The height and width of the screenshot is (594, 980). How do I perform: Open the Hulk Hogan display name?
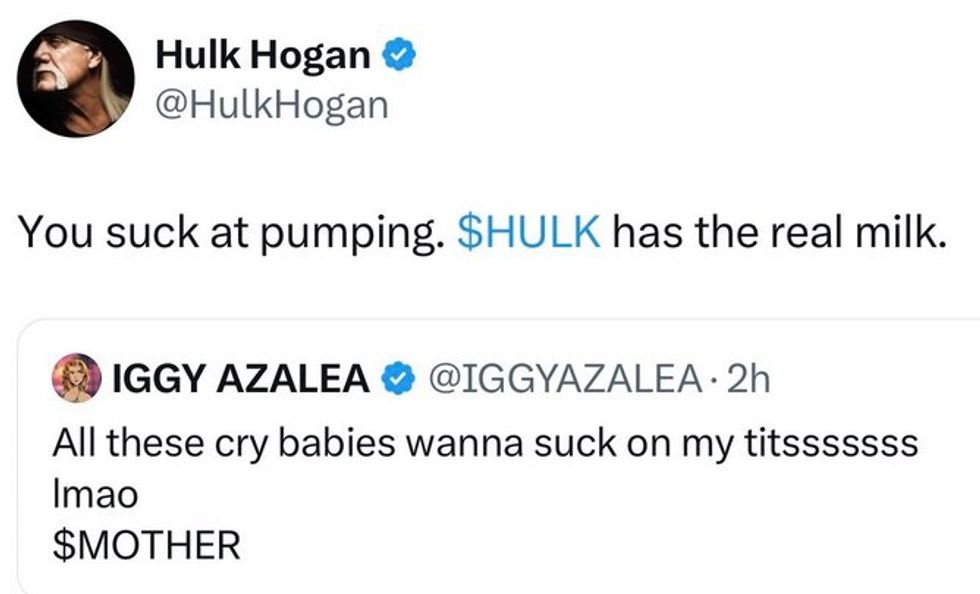pos(262,57)
